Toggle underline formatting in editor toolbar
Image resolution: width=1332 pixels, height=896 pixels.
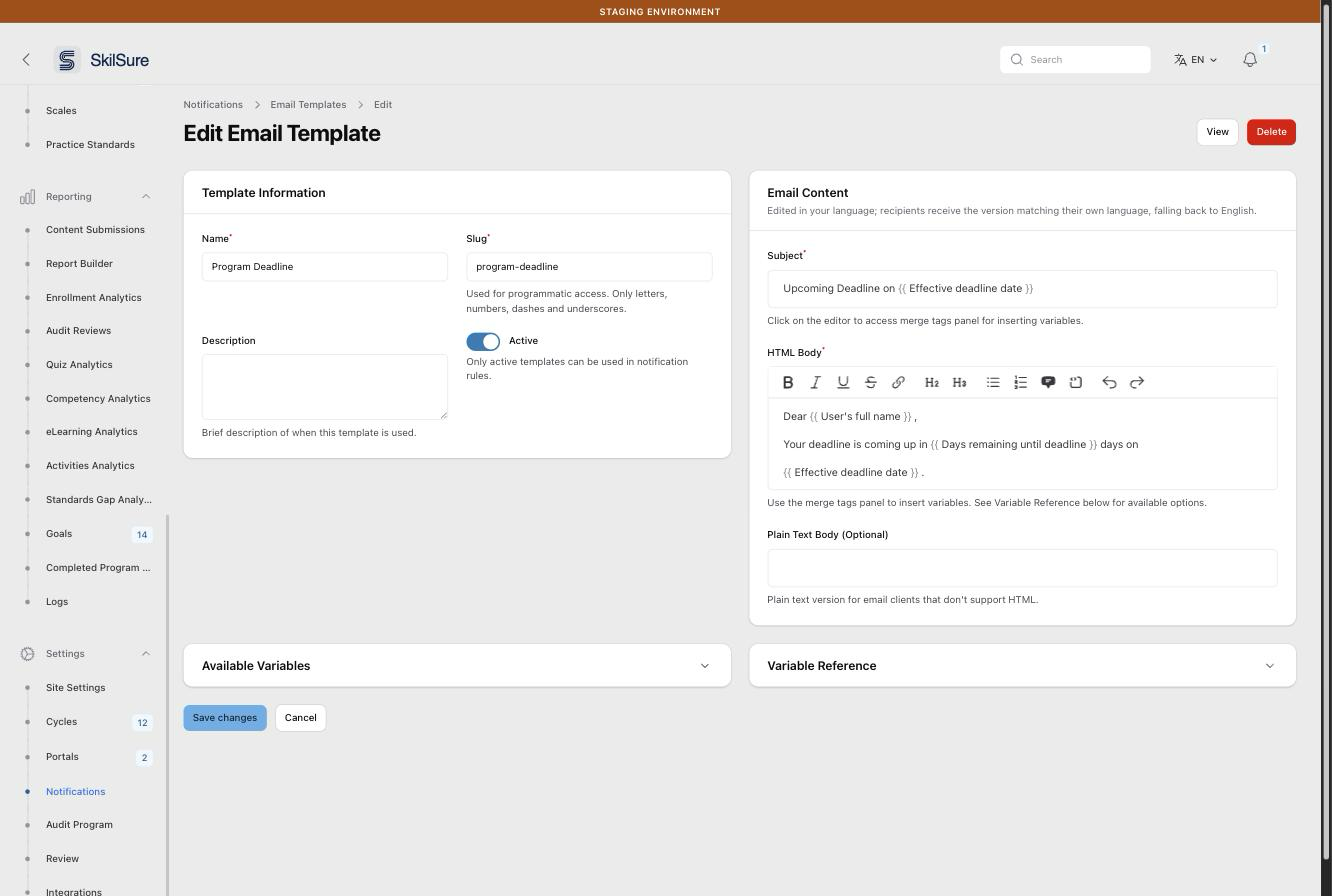click(x=843, y=382)
